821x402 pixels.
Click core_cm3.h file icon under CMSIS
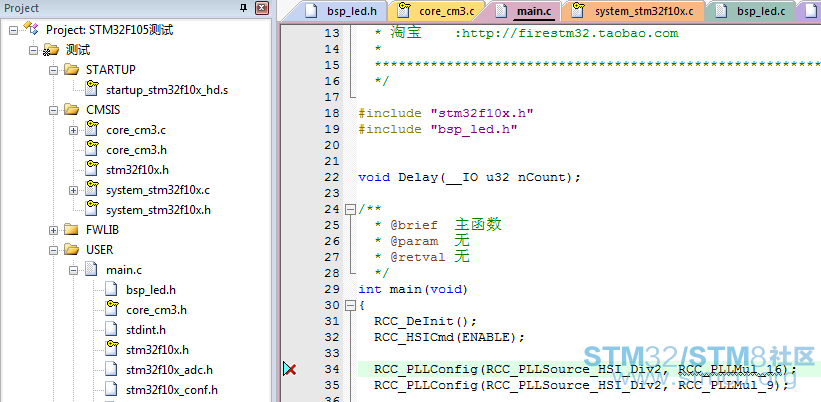point(92,149)
